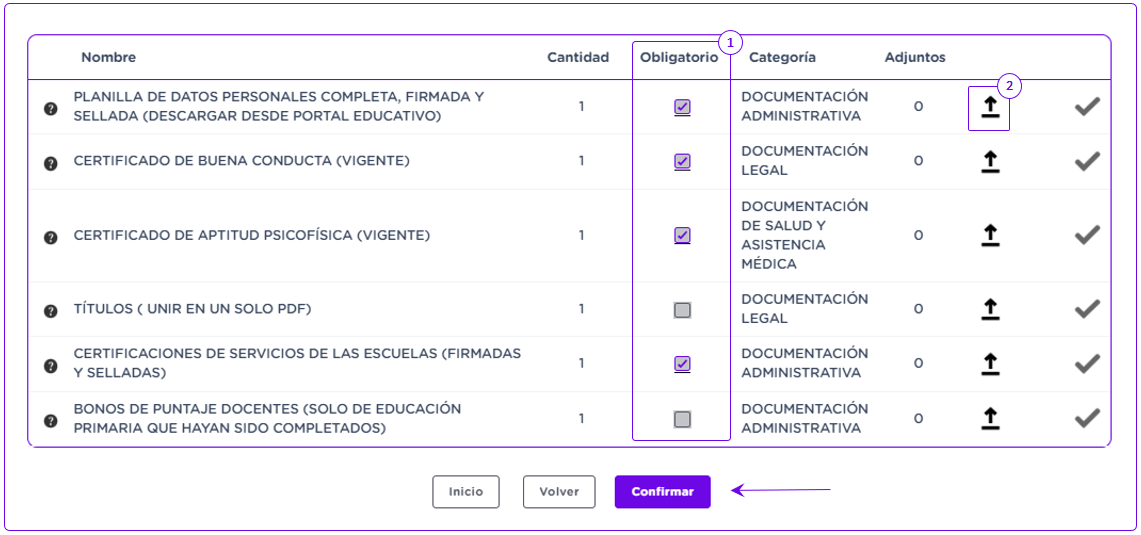Upload Bonos de Puntaje Docentes file
The image size is (1141, 535).
(x=989, y=418)
